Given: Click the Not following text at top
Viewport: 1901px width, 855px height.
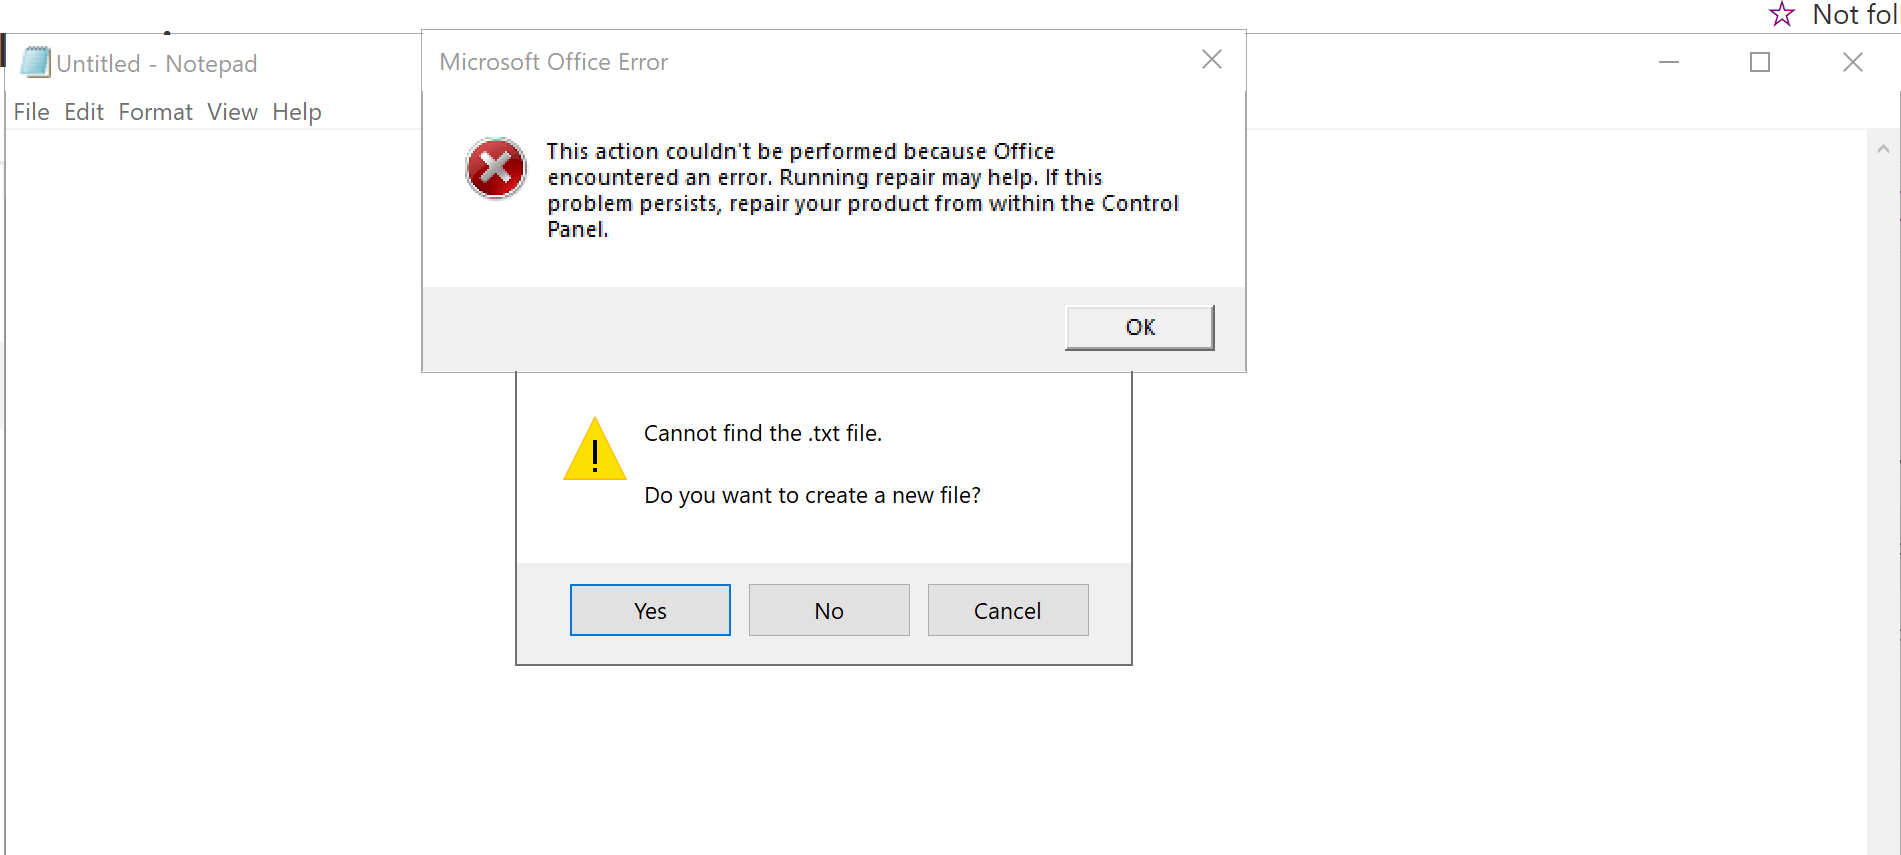Looking at the screenshot, I should point(1855,15).
